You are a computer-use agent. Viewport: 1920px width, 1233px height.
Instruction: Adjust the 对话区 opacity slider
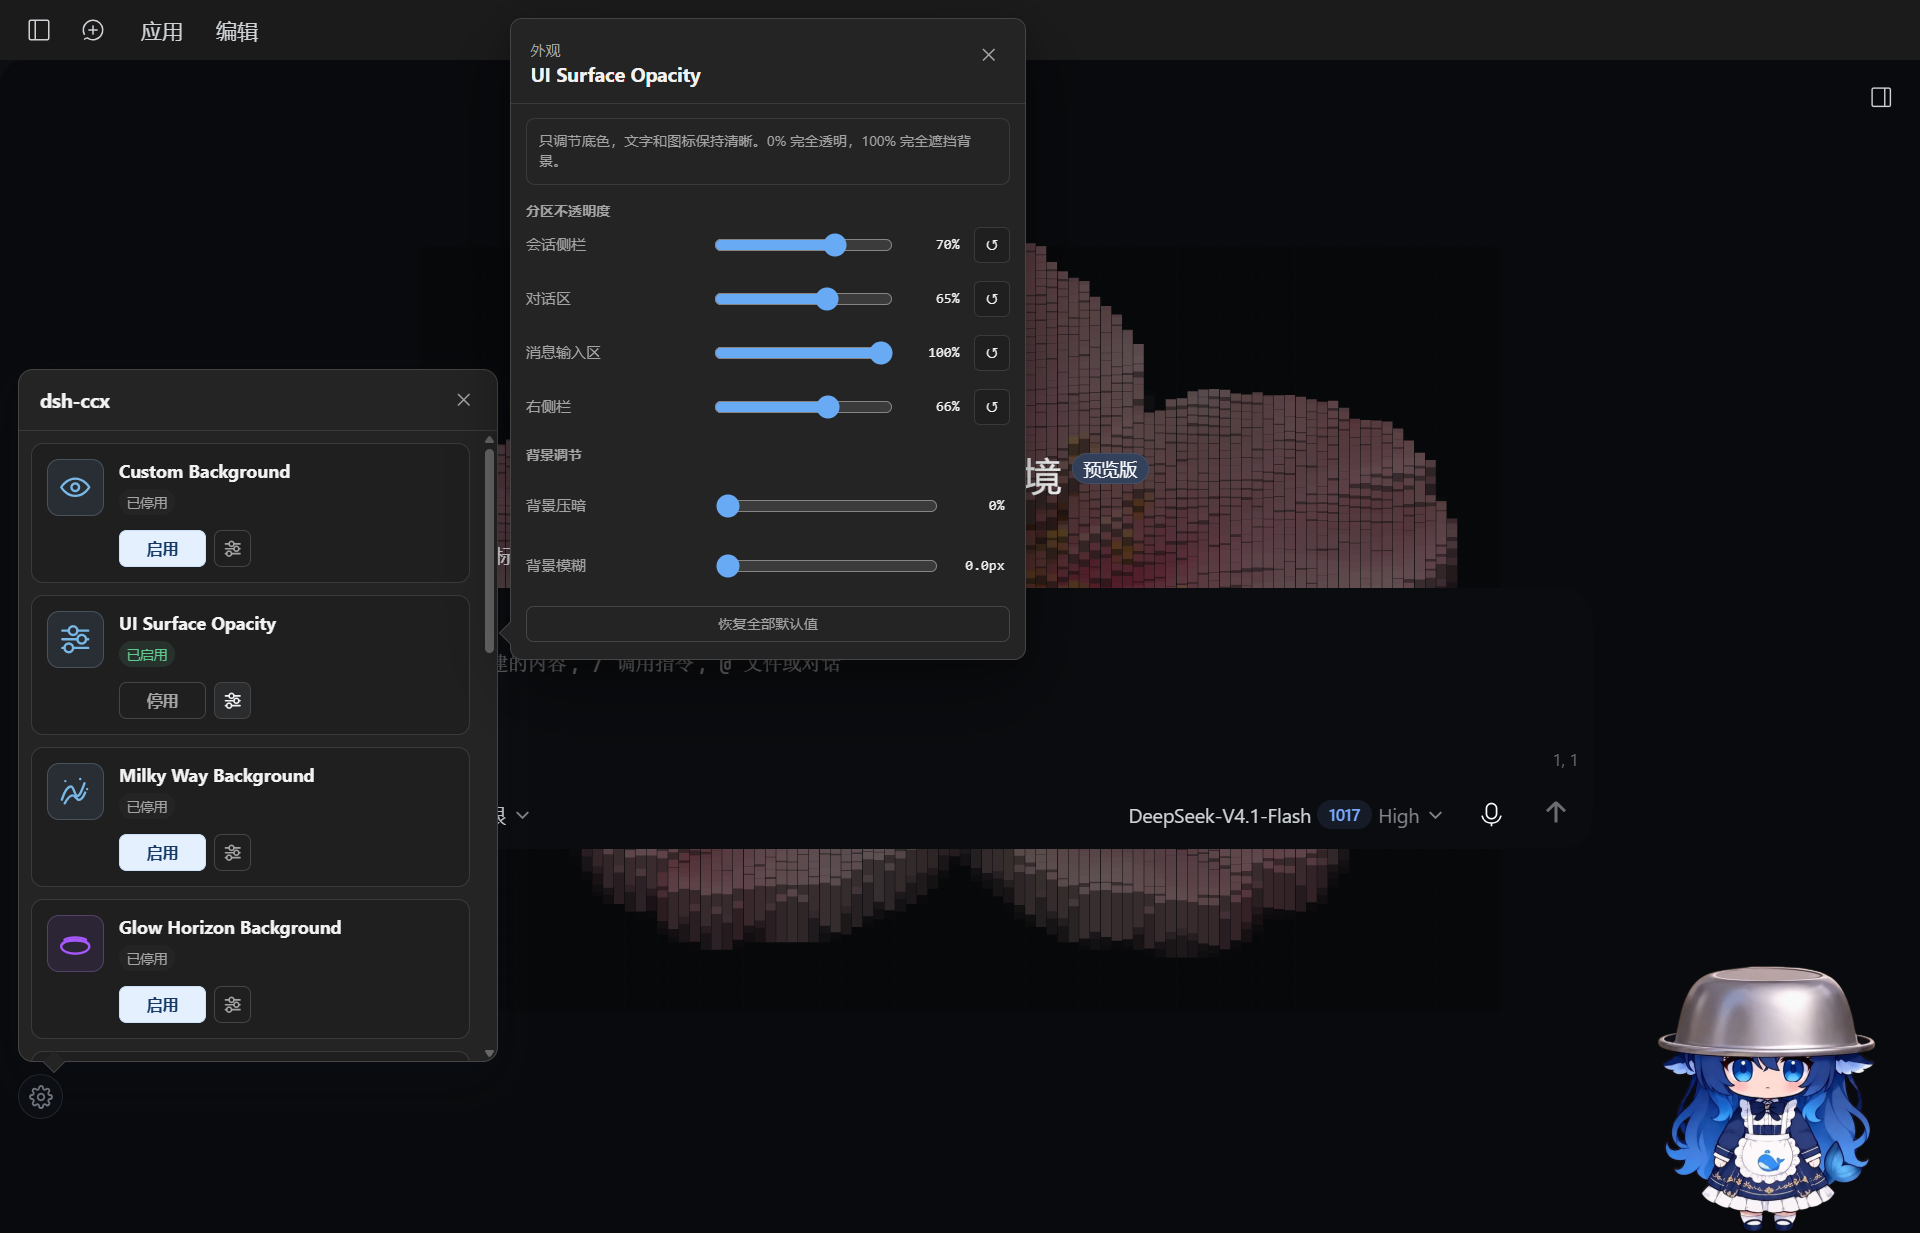(803, 299)
